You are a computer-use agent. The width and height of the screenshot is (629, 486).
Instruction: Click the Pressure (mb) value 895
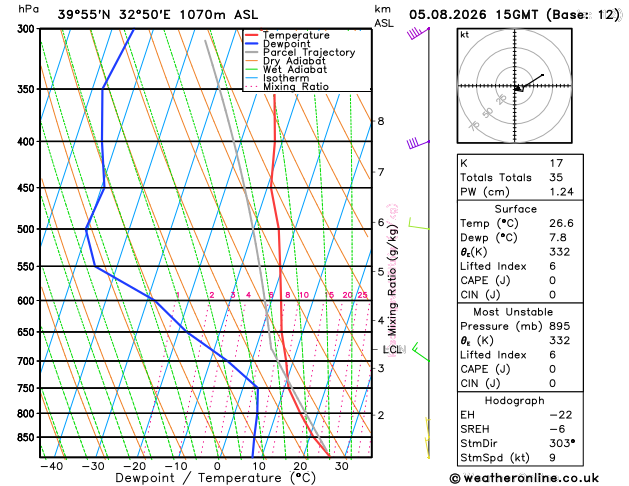[560, 326]
